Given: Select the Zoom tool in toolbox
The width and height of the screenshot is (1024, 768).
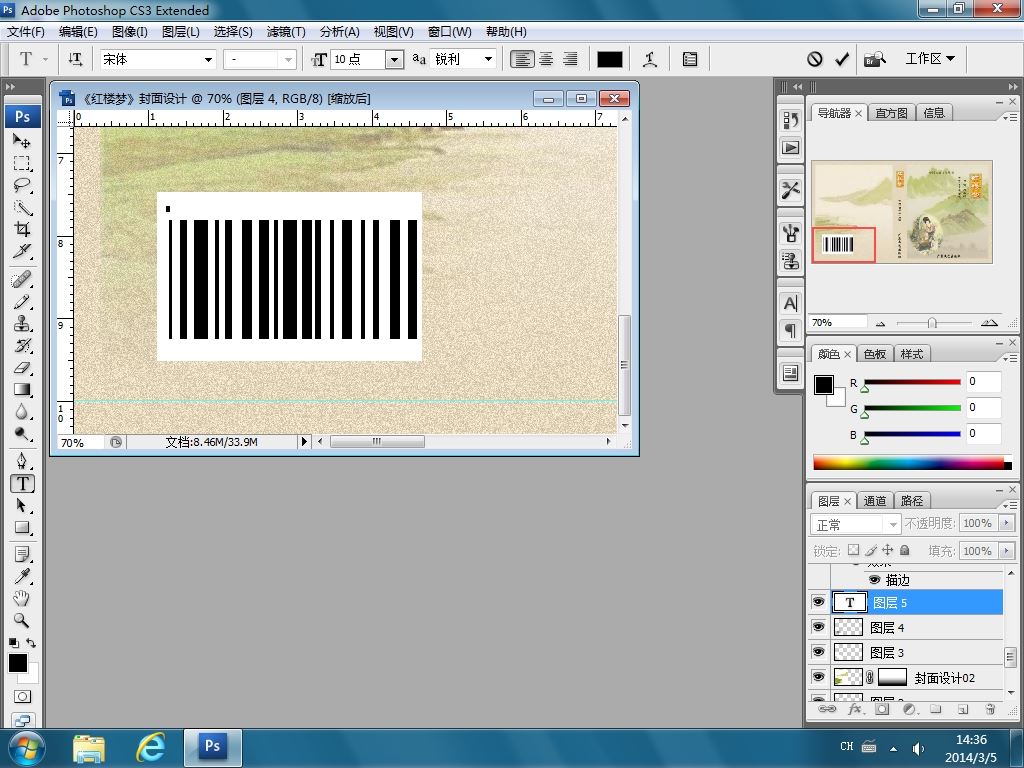Looking at the screenshot, I should pos(22,620).
